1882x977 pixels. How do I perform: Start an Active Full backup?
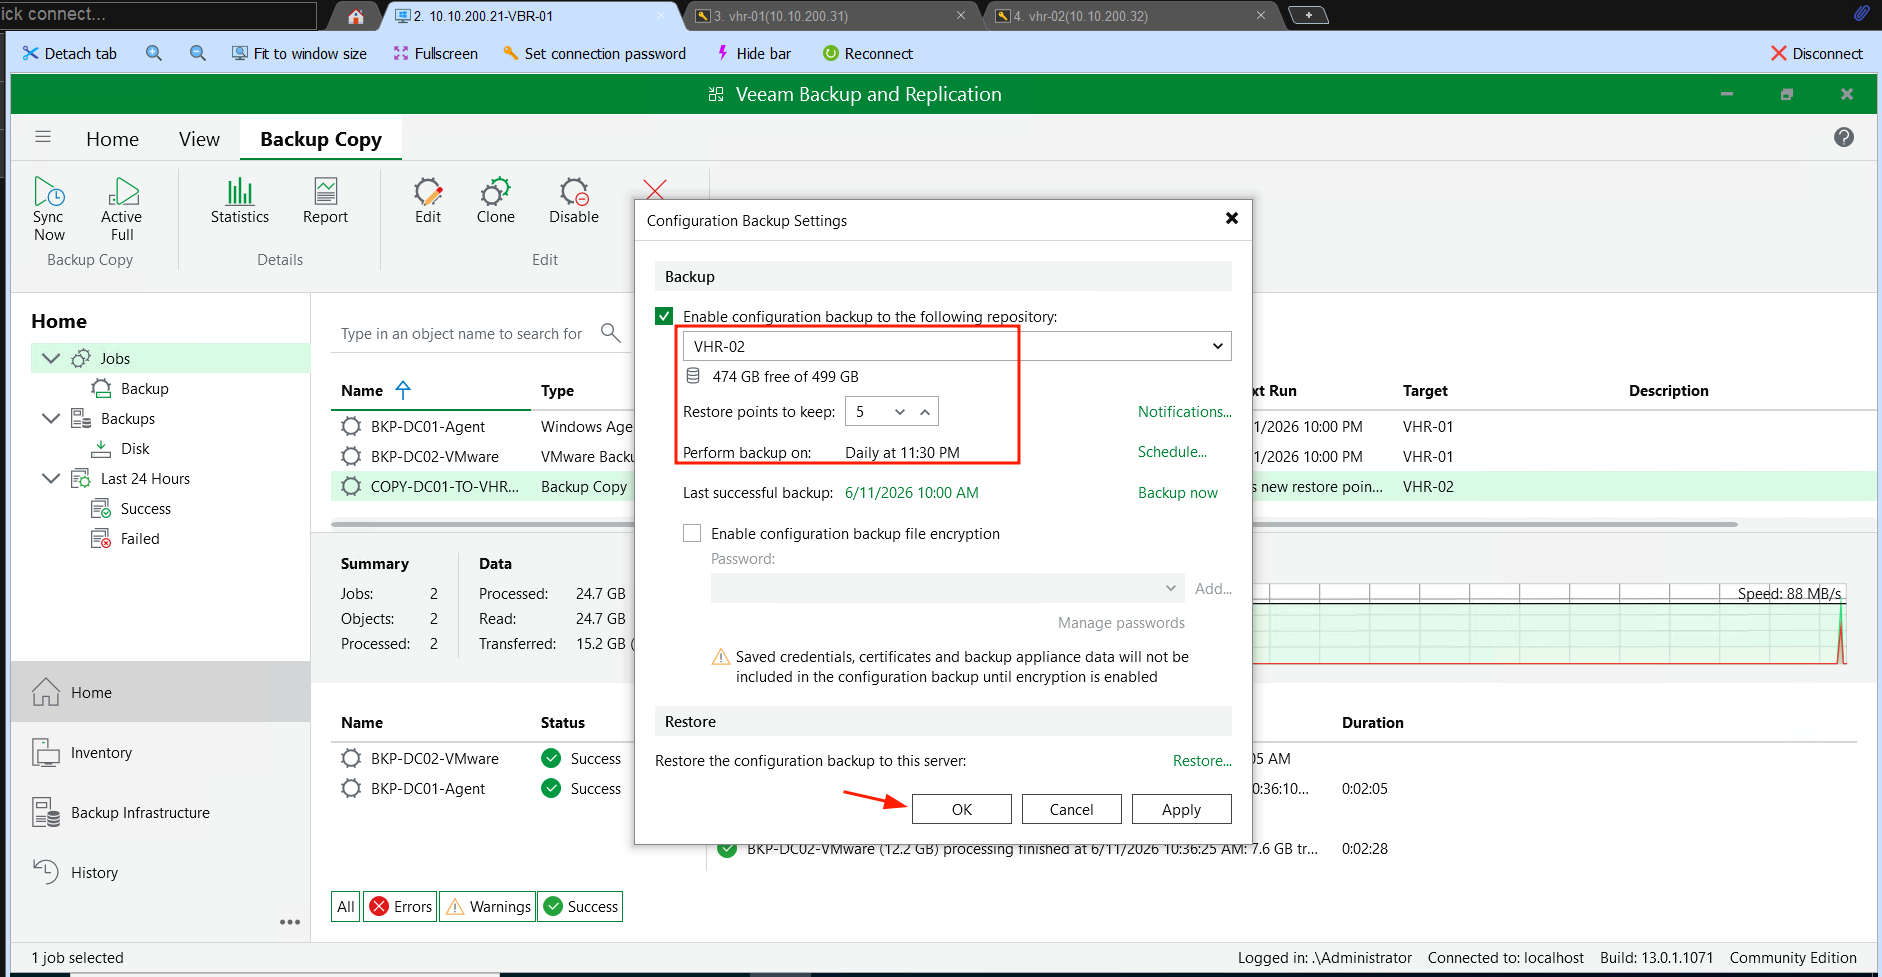click(121, 209)
